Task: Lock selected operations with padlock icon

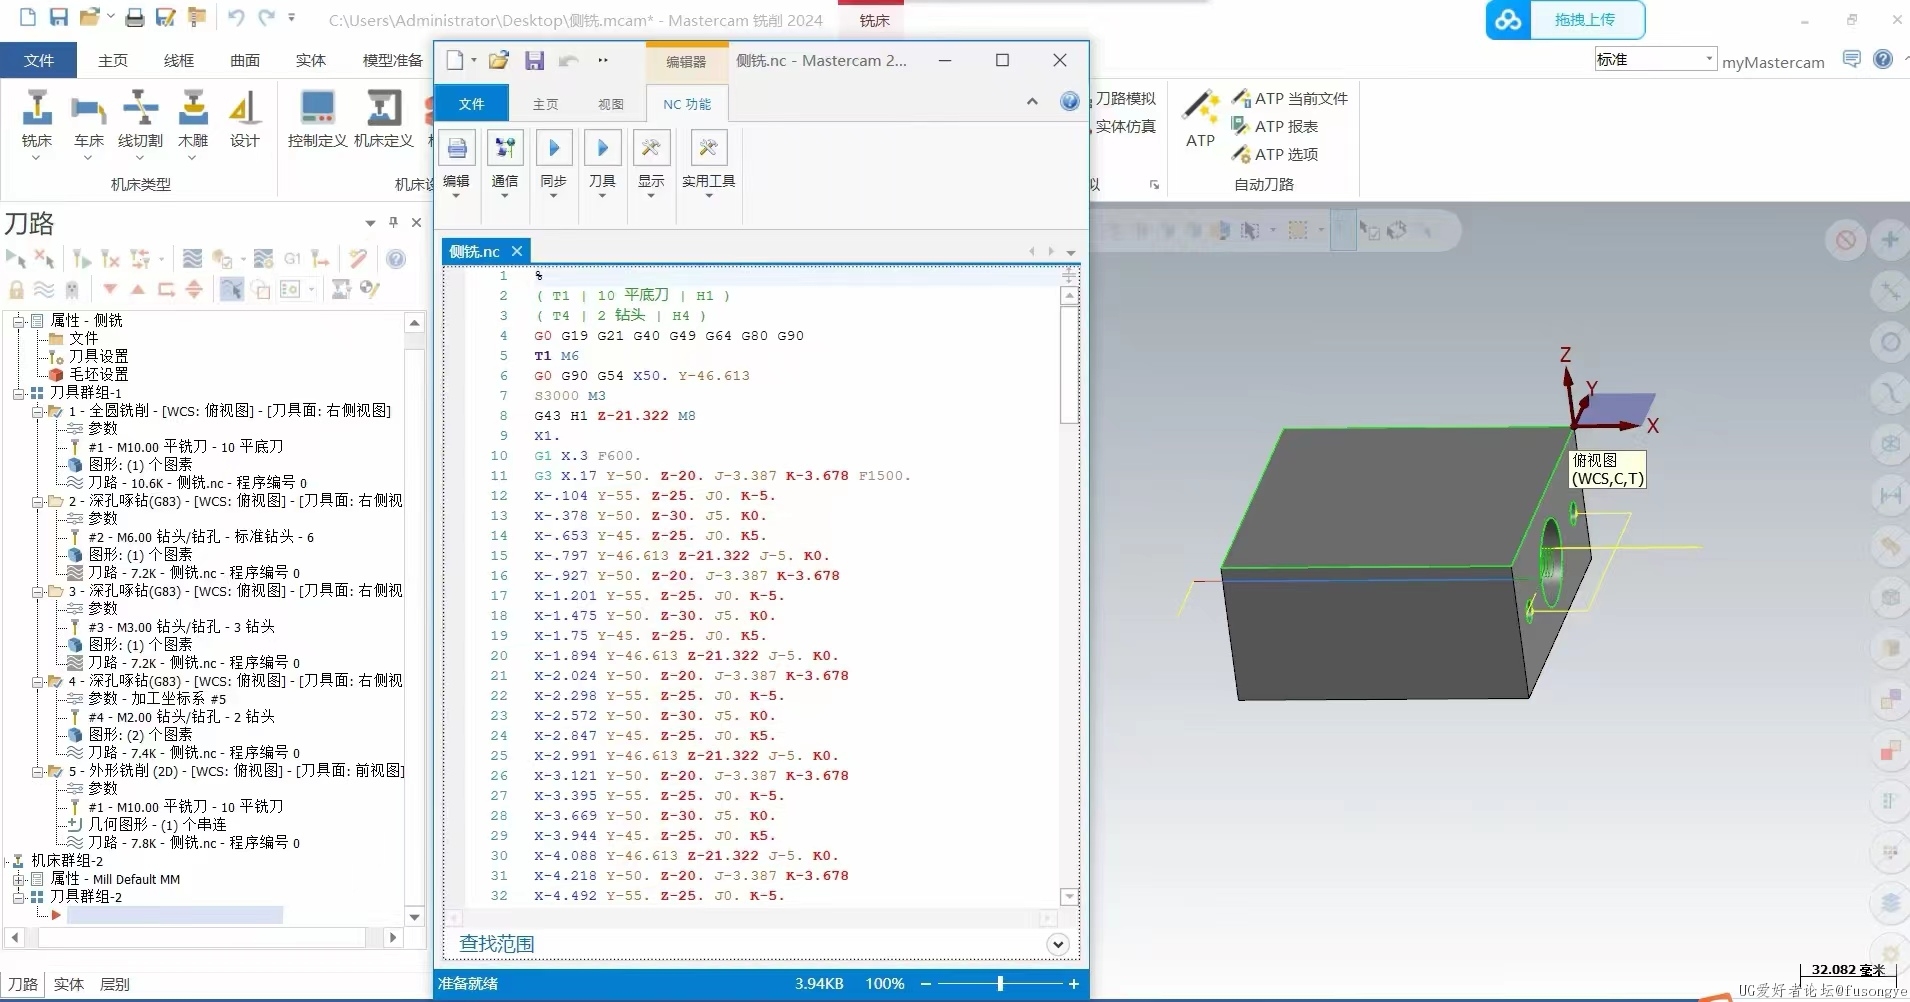Action: (16, 290)
